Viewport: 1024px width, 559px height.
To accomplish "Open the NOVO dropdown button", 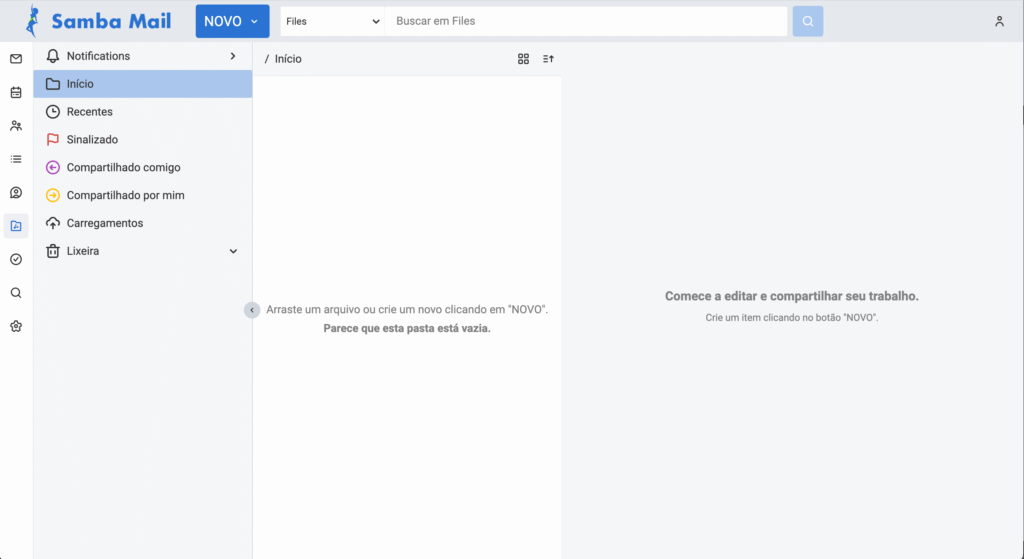I will 232,21.
